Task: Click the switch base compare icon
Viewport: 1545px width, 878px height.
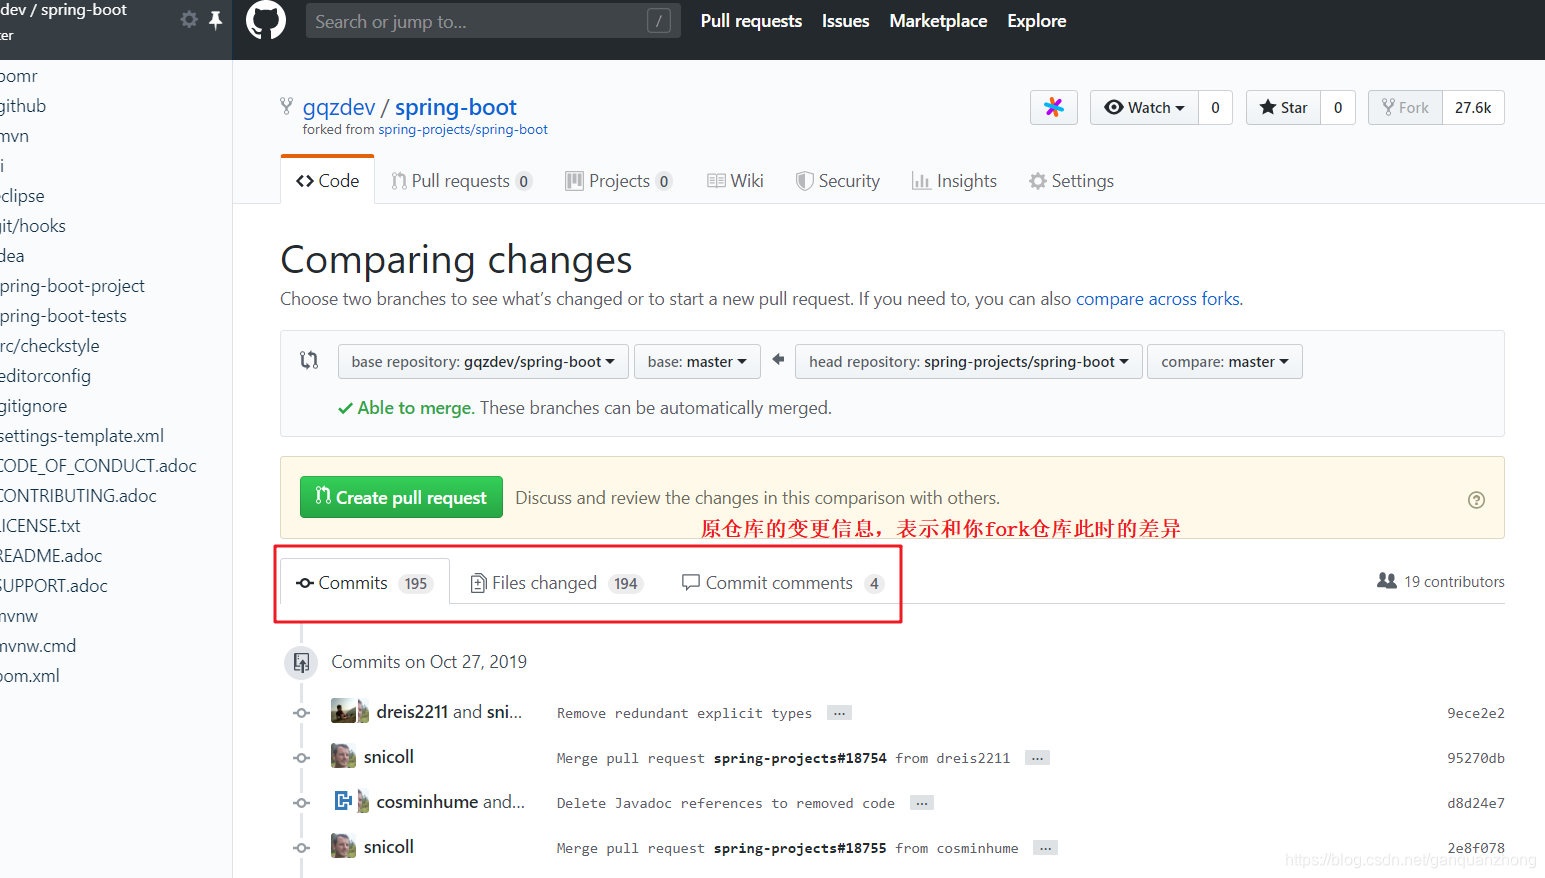Action: [x=309, y=360]
